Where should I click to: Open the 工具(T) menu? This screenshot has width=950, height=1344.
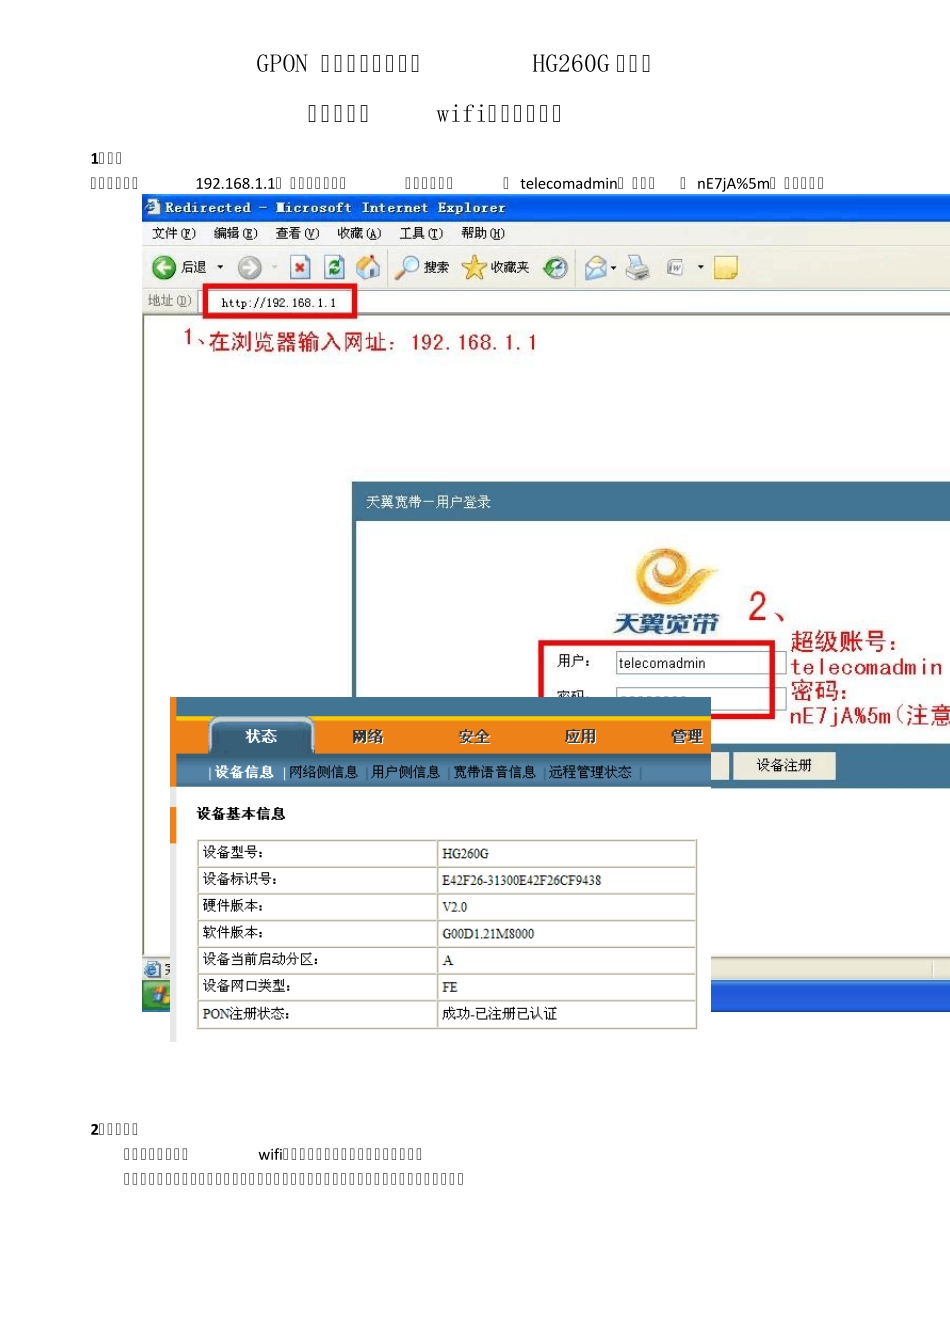click(421, 233)
